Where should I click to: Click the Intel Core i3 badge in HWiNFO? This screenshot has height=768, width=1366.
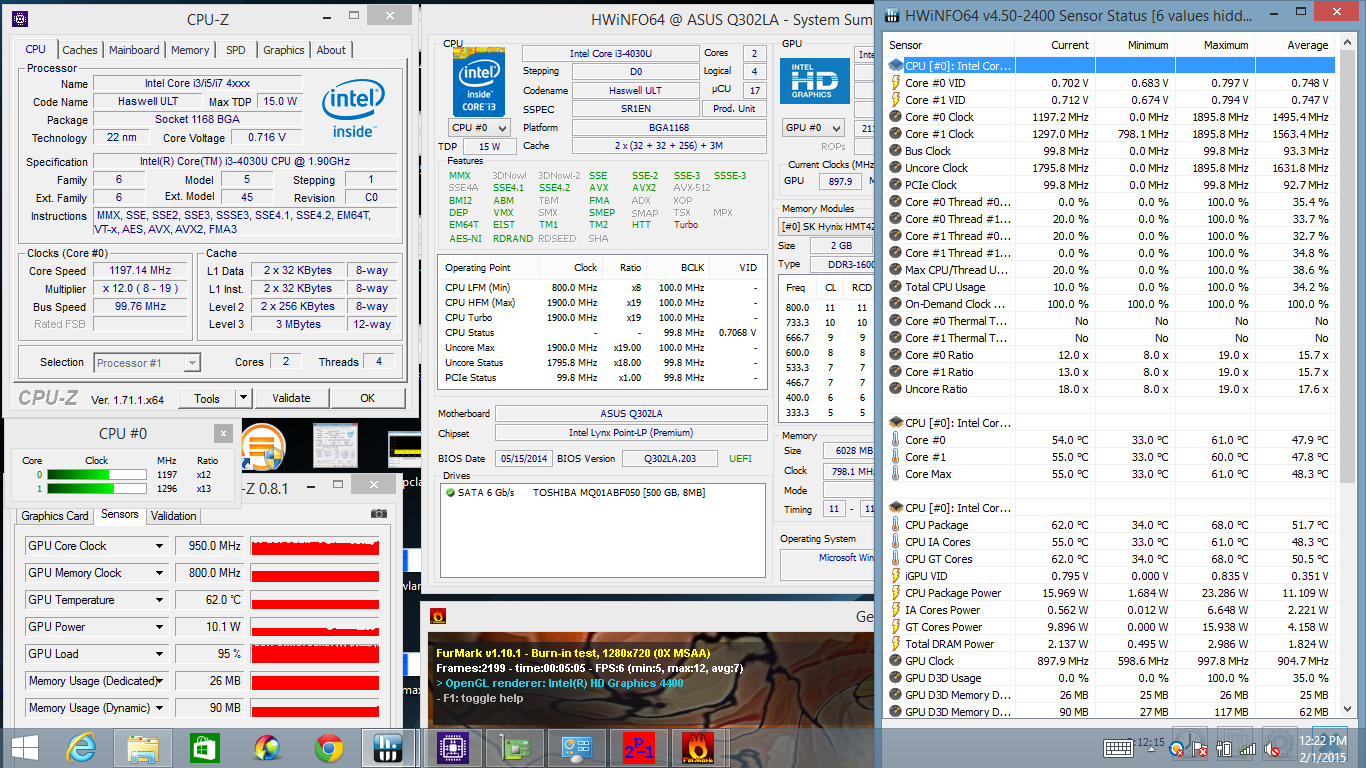(x=478, y=81)
